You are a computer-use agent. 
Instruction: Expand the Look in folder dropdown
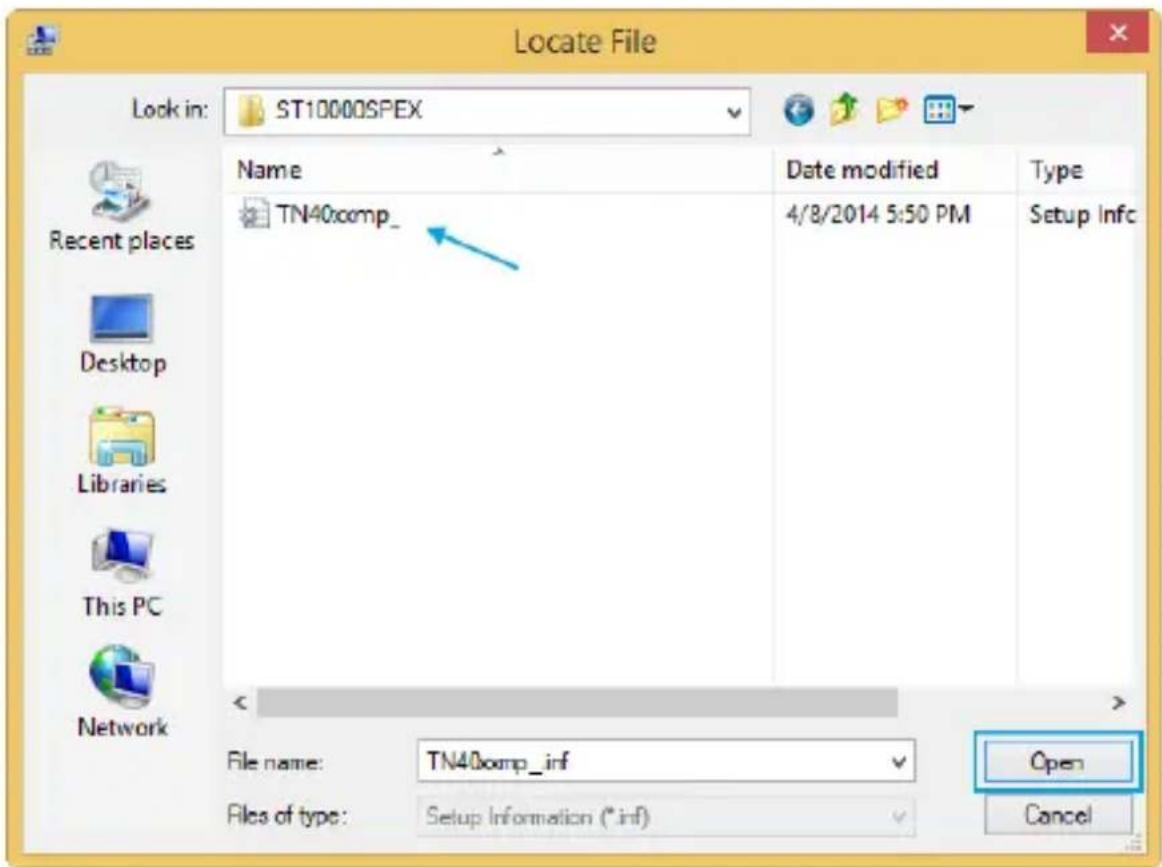click(733, 112)
